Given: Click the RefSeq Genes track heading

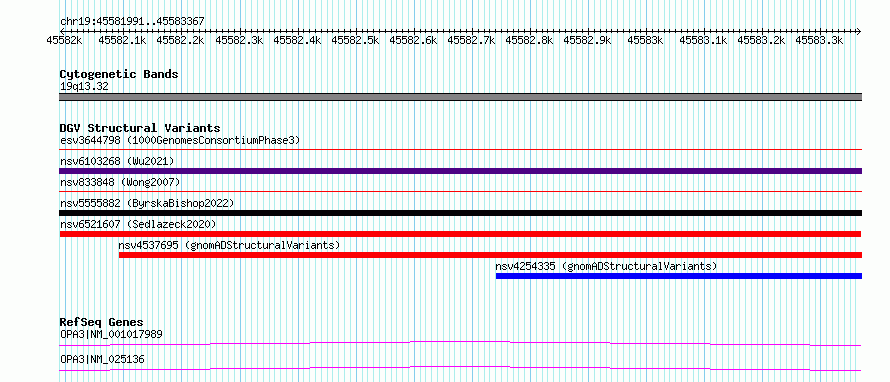Looking at the screenshot, I should tap(101, 322).
